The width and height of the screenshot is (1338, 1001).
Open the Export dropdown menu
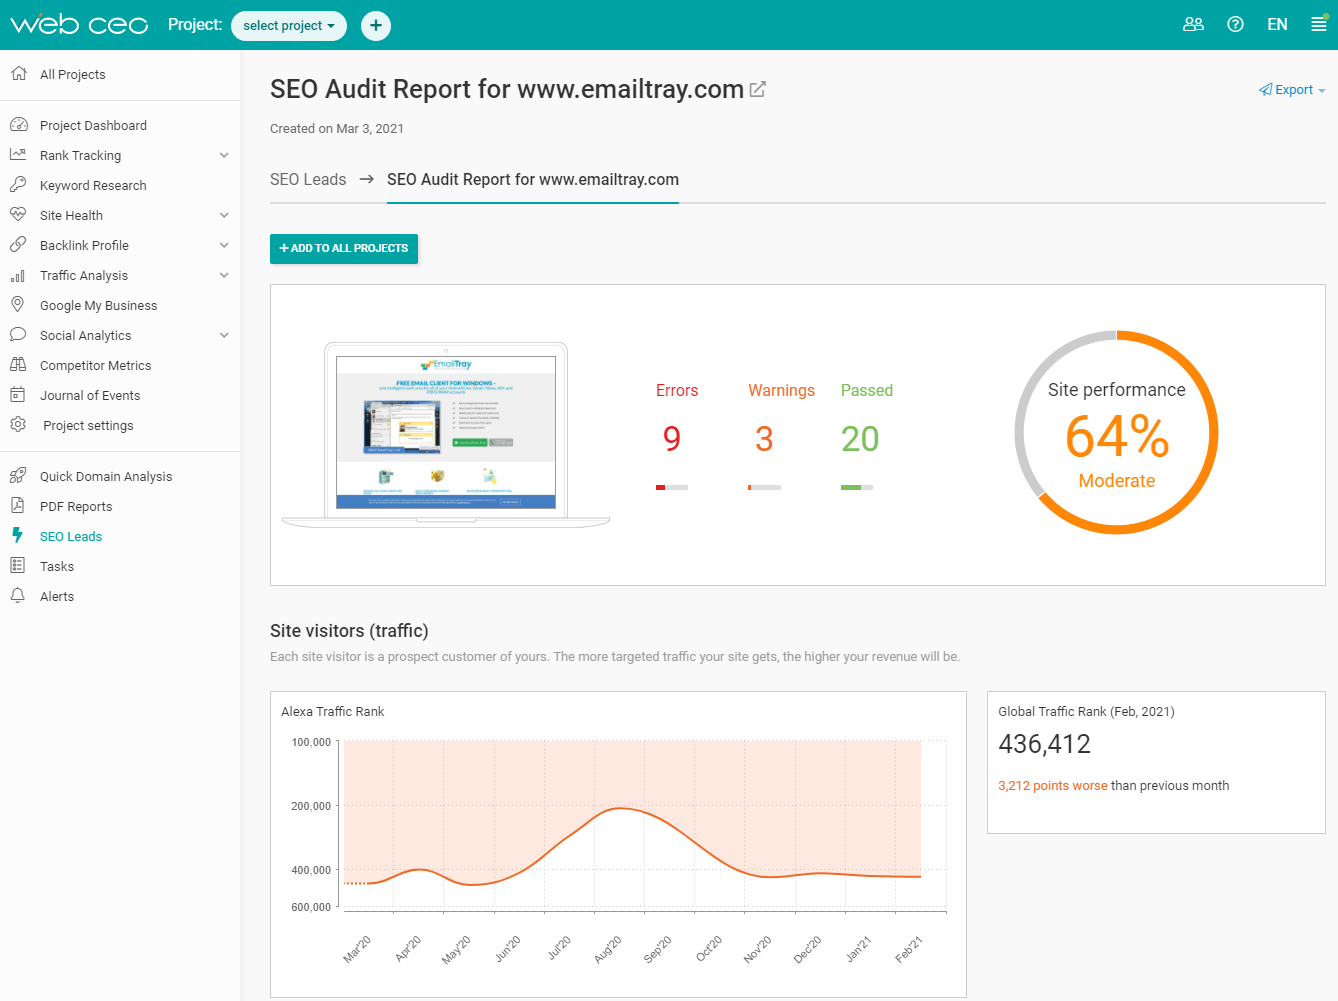(1291, 89)
